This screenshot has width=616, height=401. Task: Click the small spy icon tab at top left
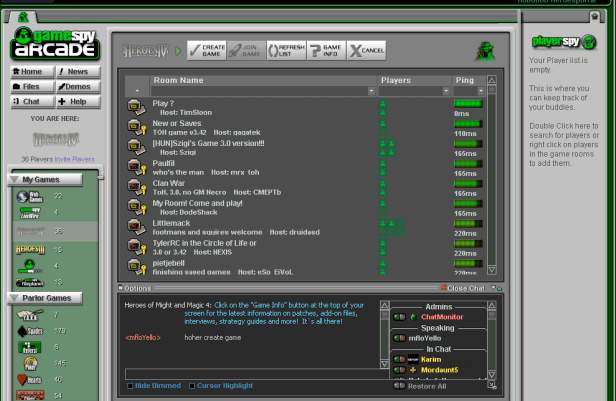point(23,17)
